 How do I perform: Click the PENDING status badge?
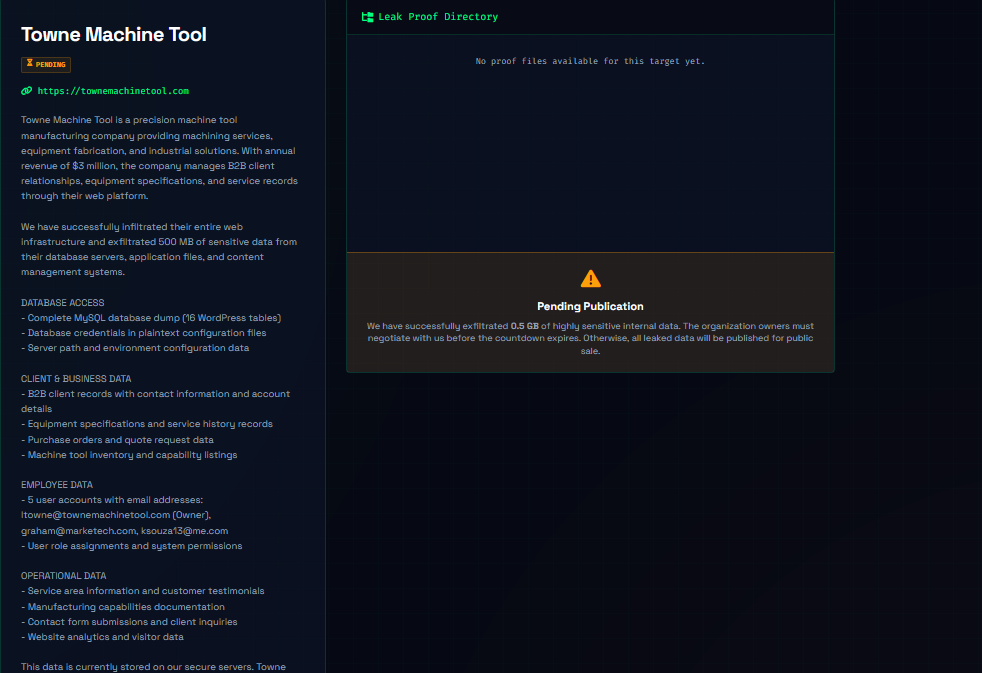click(x=46, y=64)
